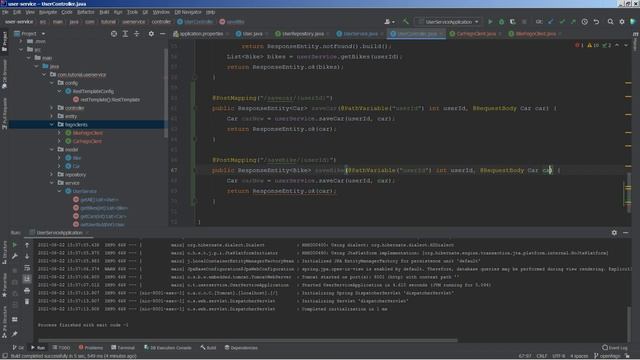Screen dimensions: 640x360
Task: Go to next highlighted error arrow
Action: [x=626, y=45]
